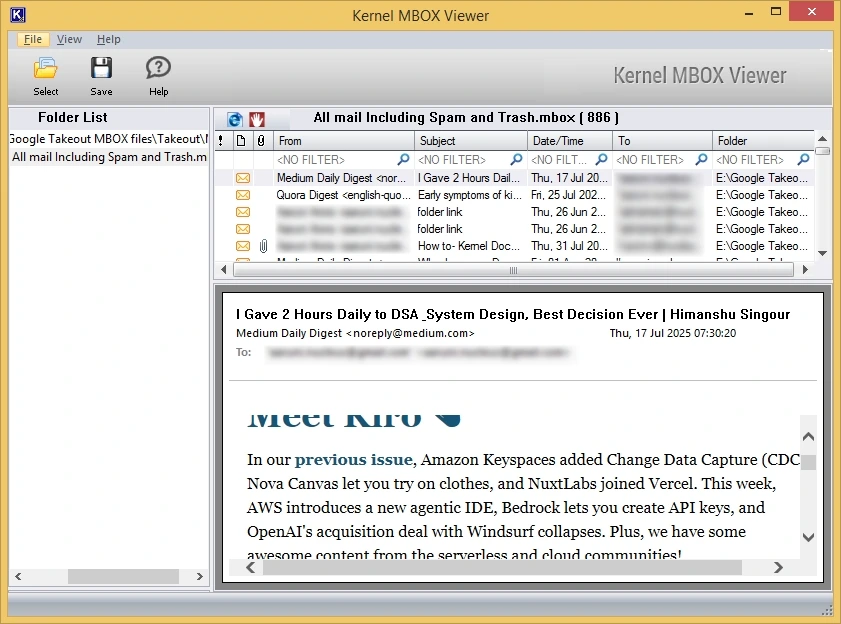Click the mail list horizontal scrollbar thumb
Image resolution: width=841 pixels, height=624 pixels.
513,270
